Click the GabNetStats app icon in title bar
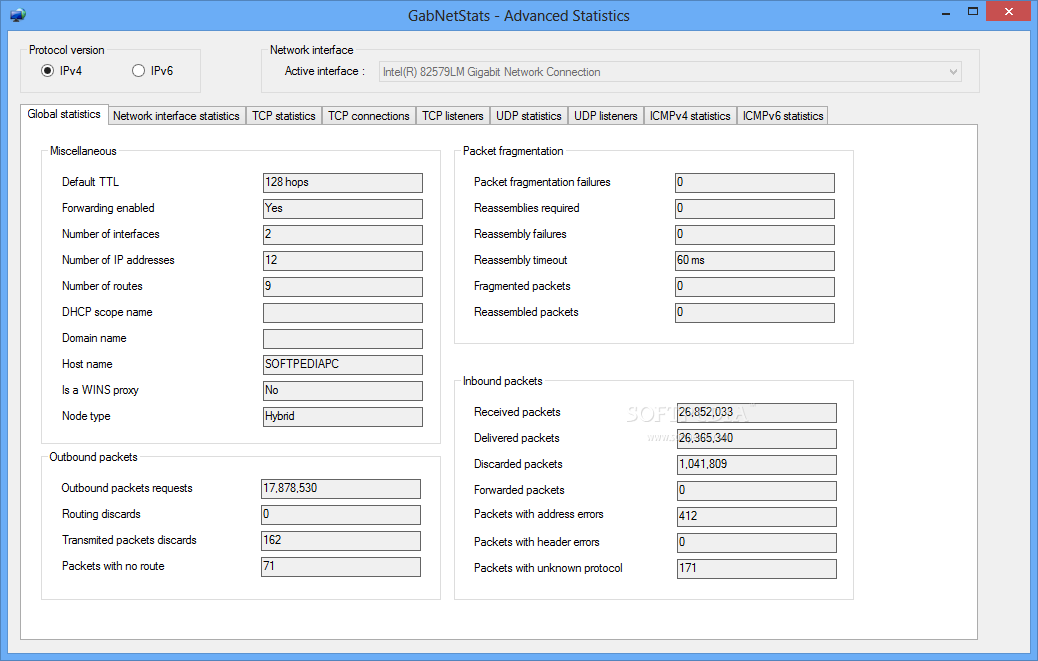The width and height of the screenshot is (1038, 661). tap(18, 15)
